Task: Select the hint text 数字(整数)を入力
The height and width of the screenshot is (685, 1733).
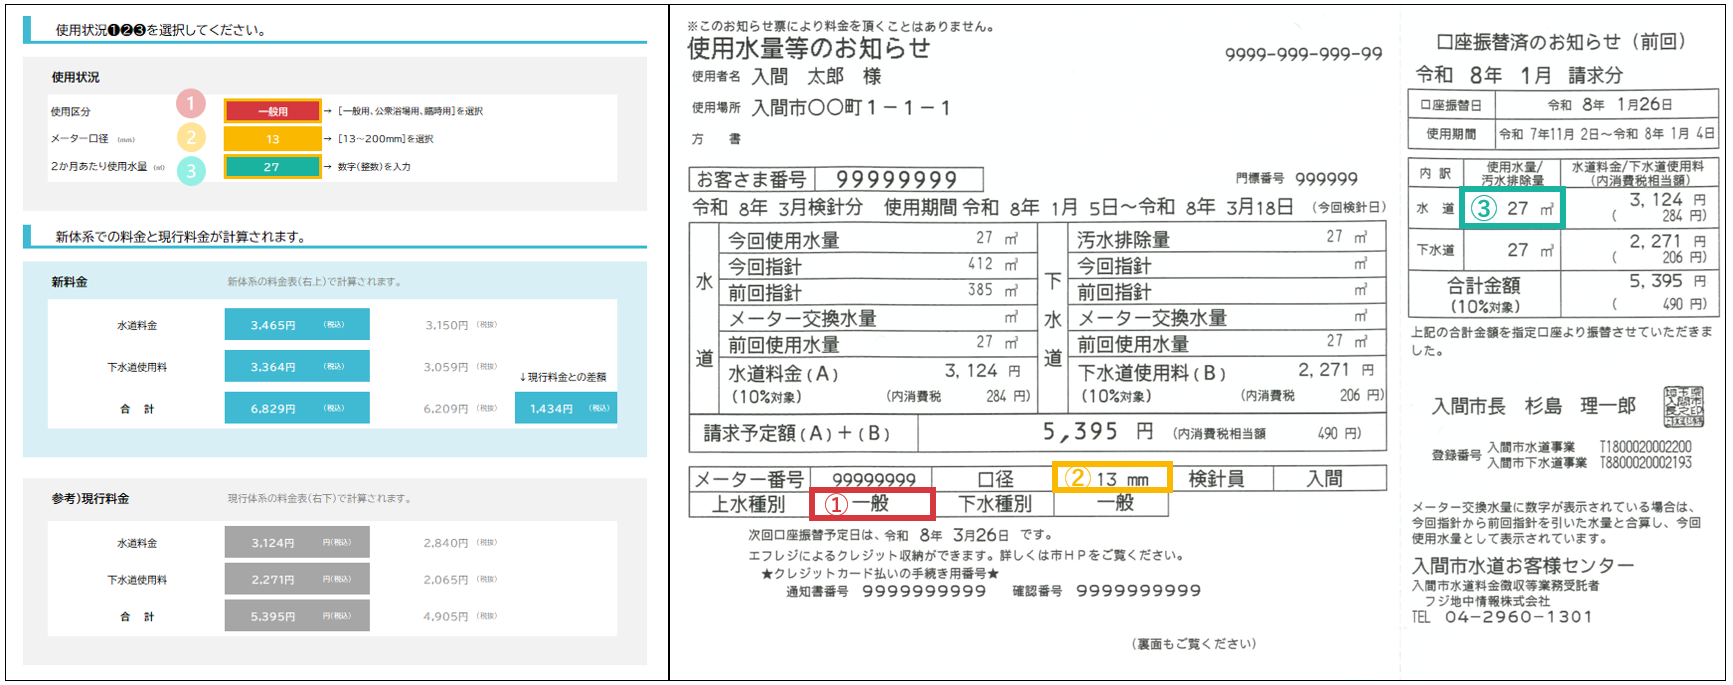Action: [374, 167]
